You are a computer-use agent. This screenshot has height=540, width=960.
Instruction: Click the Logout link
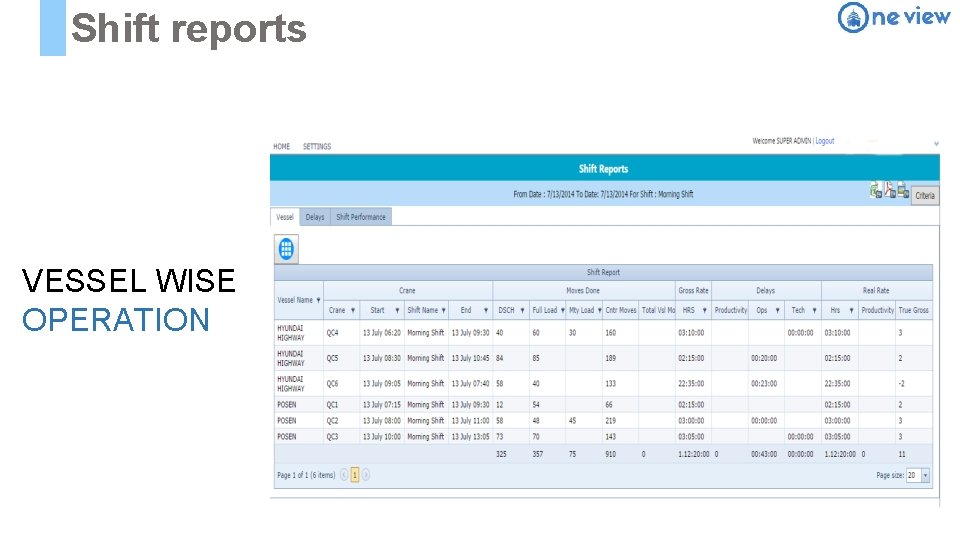[825, 141]
